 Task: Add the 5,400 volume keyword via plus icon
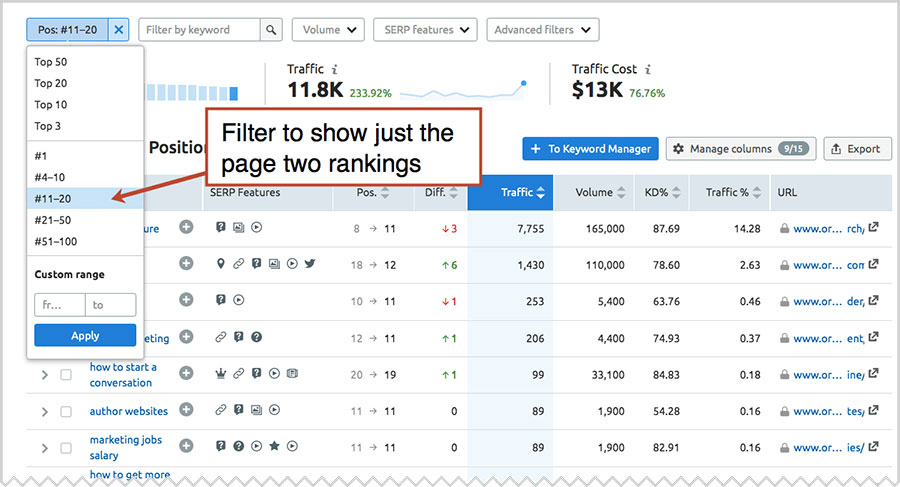(x=186, y=300)
